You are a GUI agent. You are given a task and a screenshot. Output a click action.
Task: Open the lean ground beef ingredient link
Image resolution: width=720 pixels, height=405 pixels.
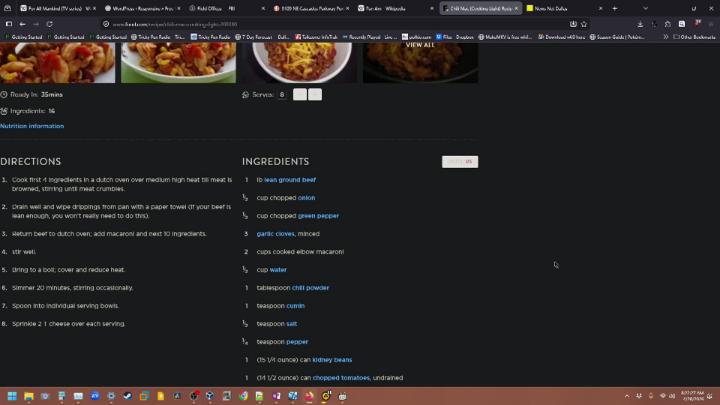click(x=290, y=180)
